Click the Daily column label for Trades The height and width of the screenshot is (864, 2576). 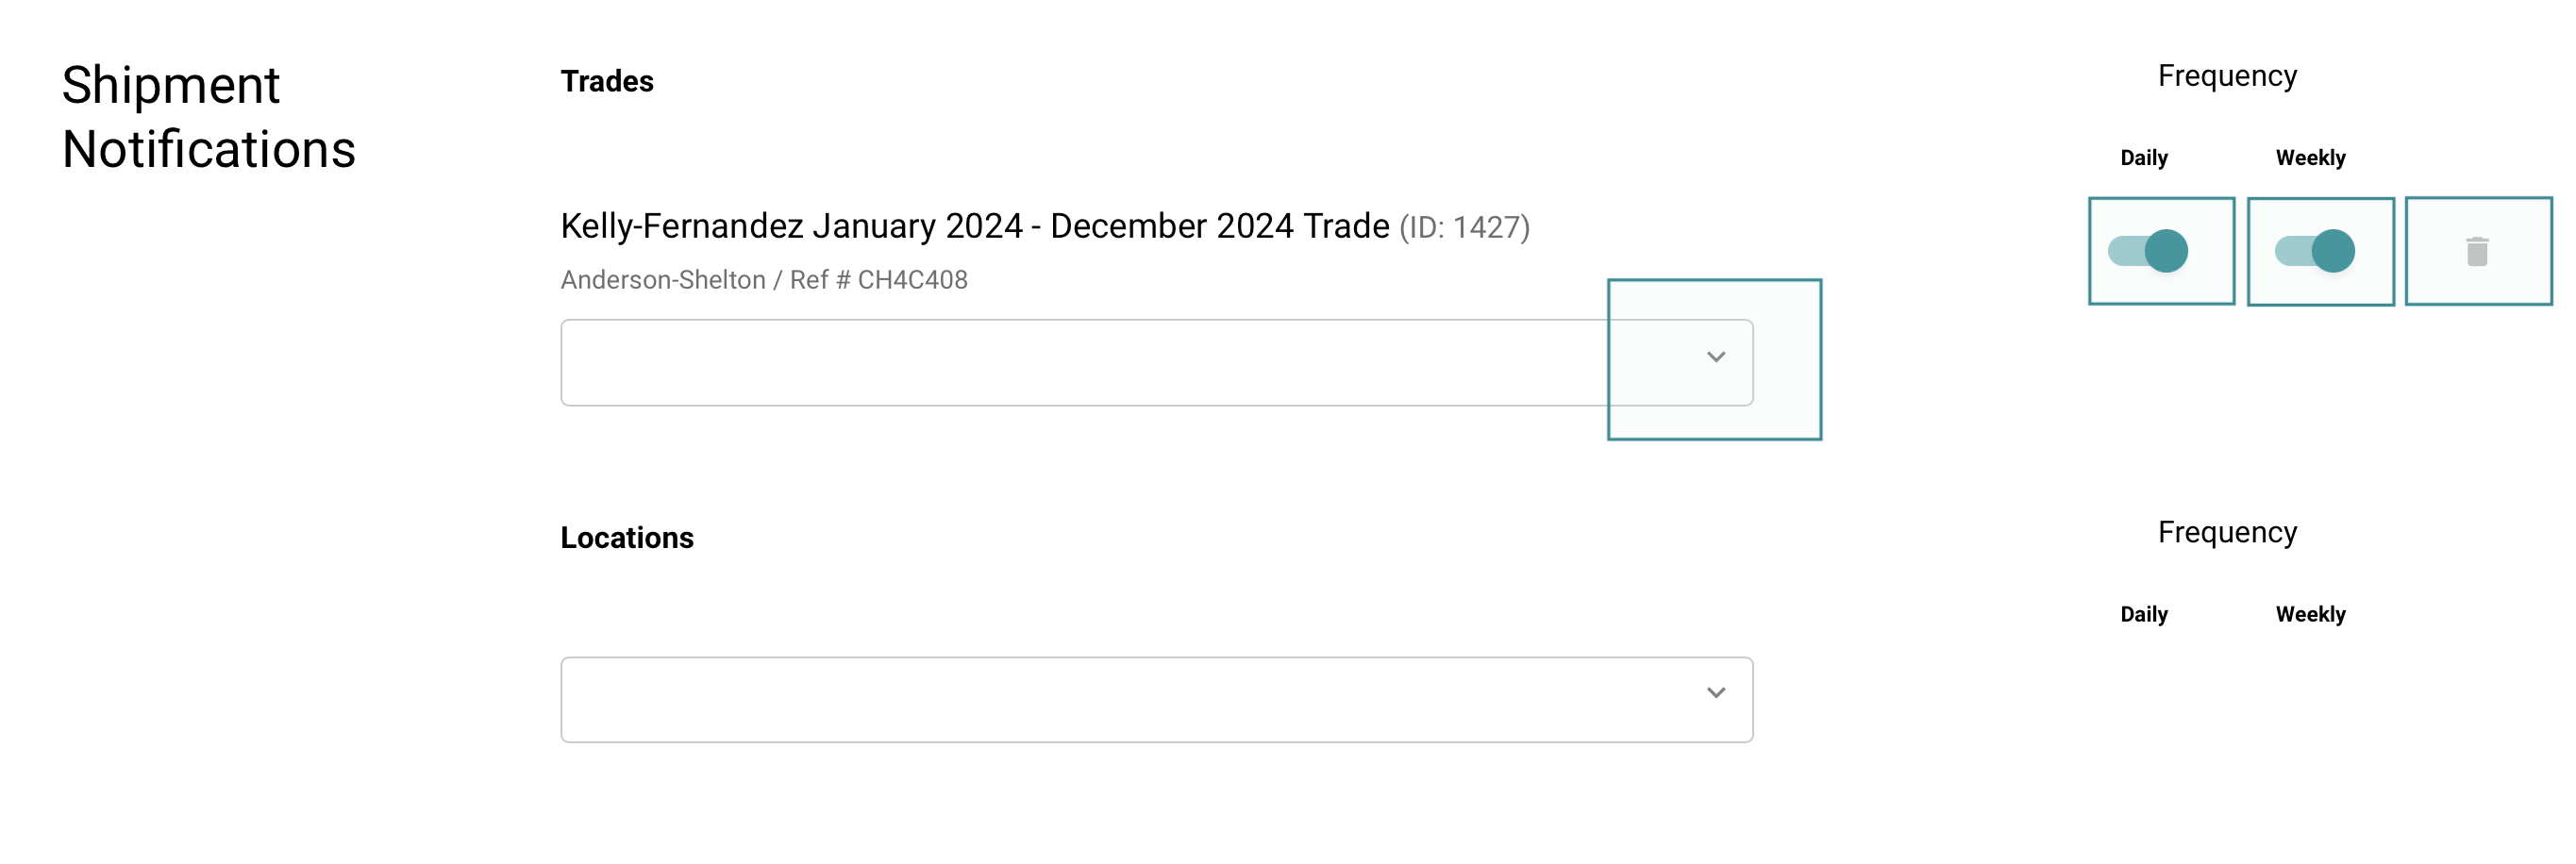point(2143,158)
